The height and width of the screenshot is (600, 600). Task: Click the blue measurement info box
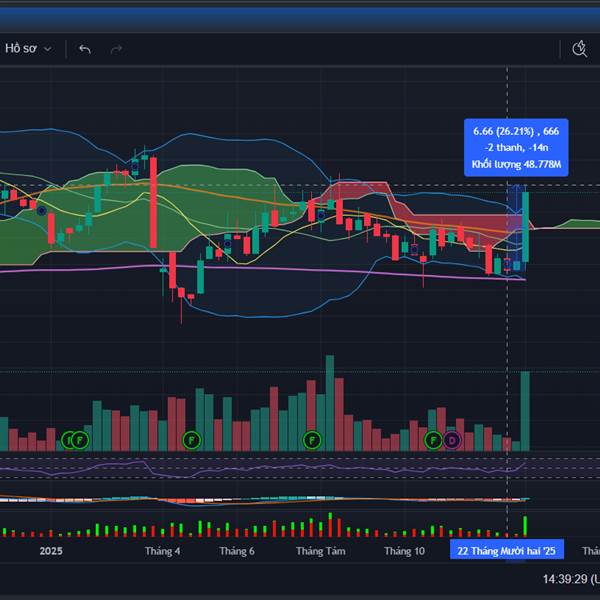516,148
